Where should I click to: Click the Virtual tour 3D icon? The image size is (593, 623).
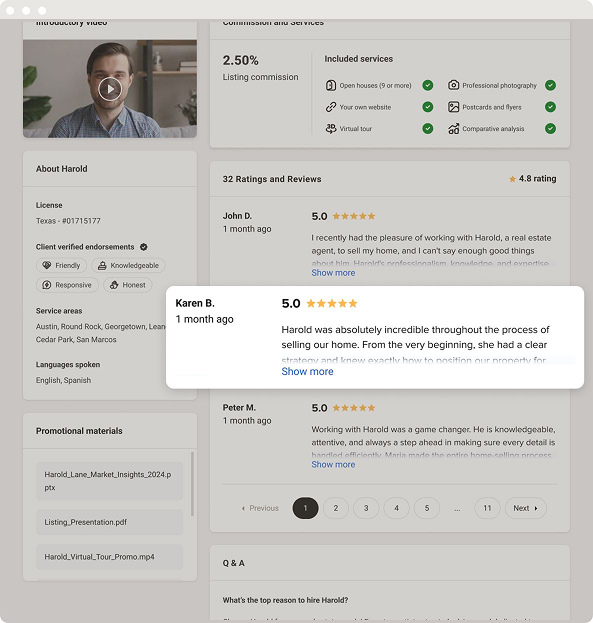(x=331, y=129)
